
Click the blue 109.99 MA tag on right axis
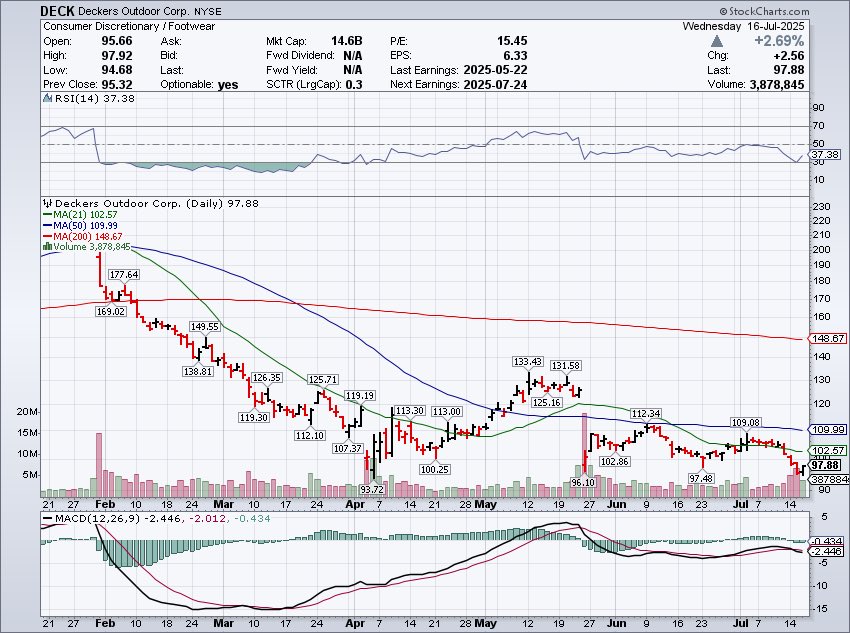click(829, 429)
